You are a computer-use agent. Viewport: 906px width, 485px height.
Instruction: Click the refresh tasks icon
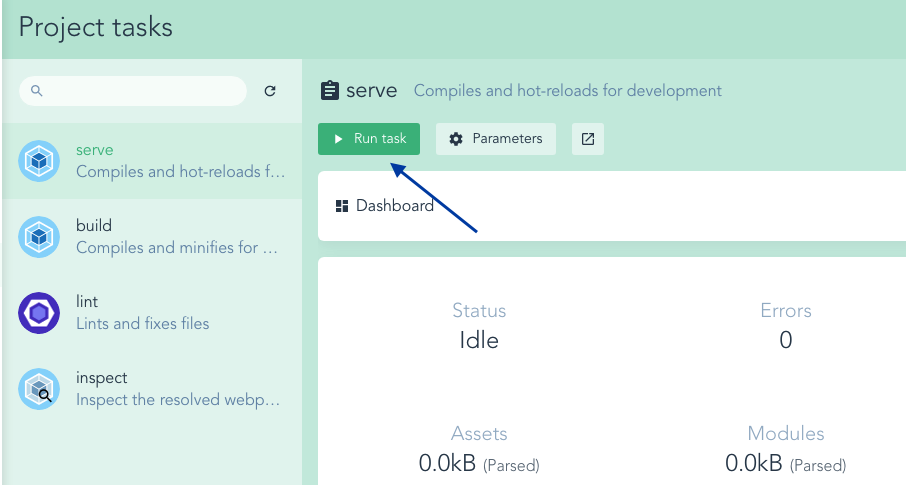pyautogui.click(x=270, y=91)
